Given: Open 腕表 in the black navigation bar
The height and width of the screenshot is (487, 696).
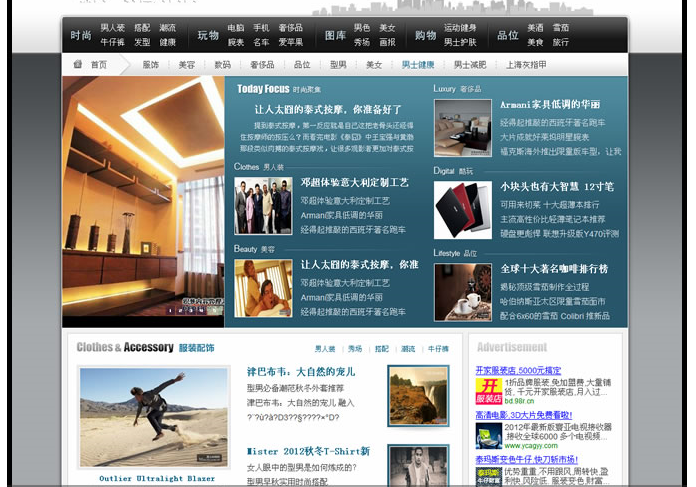Looking at the screenshot, I should 236,42.
